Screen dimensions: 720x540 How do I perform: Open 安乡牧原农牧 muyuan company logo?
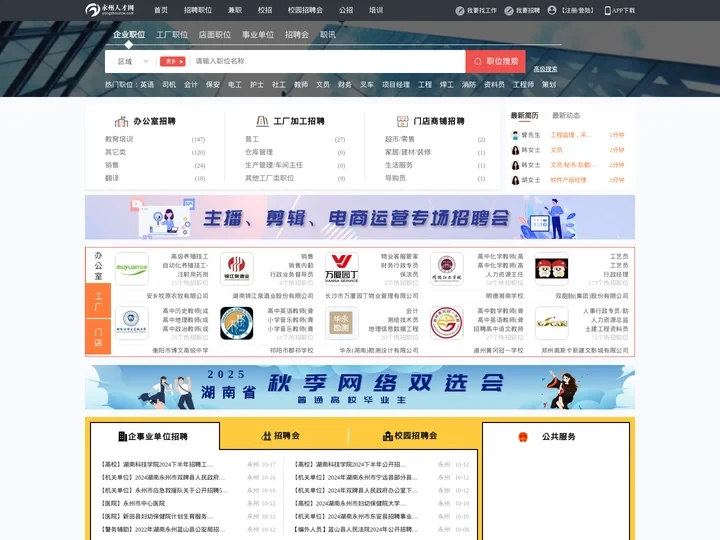(x=132, y=269)
